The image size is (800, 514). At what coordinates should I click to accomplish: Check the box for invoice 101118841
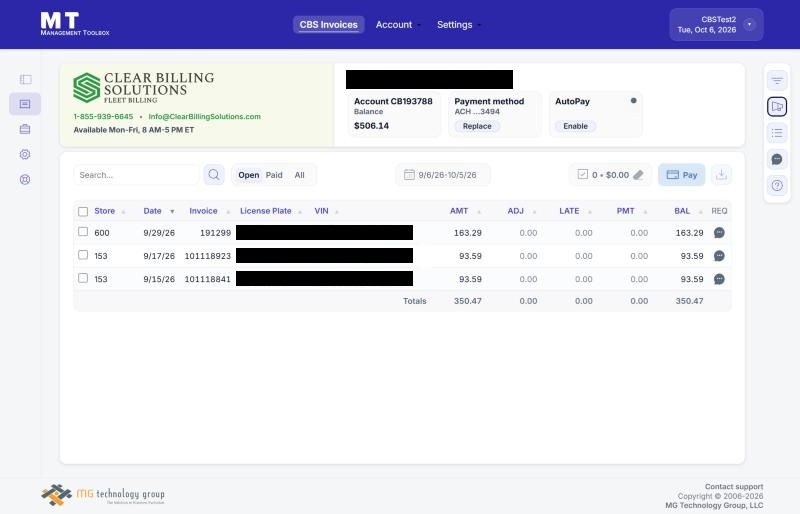tap(83, 278)
